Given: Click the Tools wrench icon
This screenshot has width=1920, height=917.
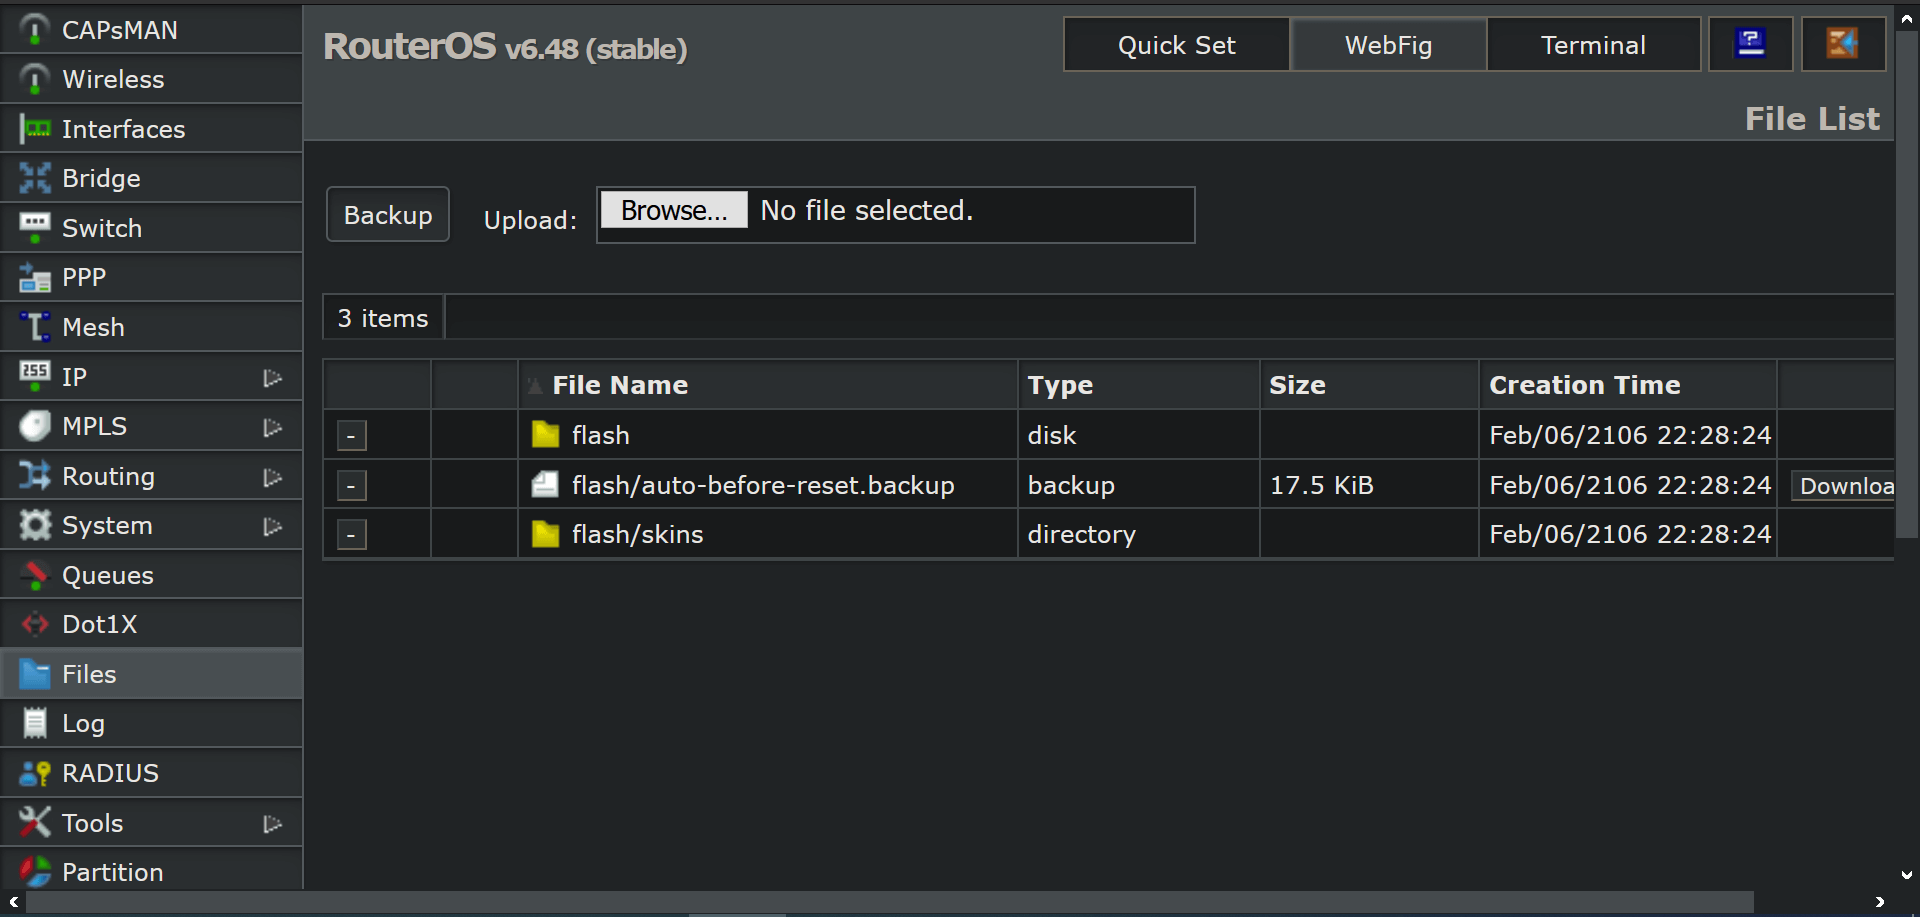Looking at the screenshot, I should (33, 821).
